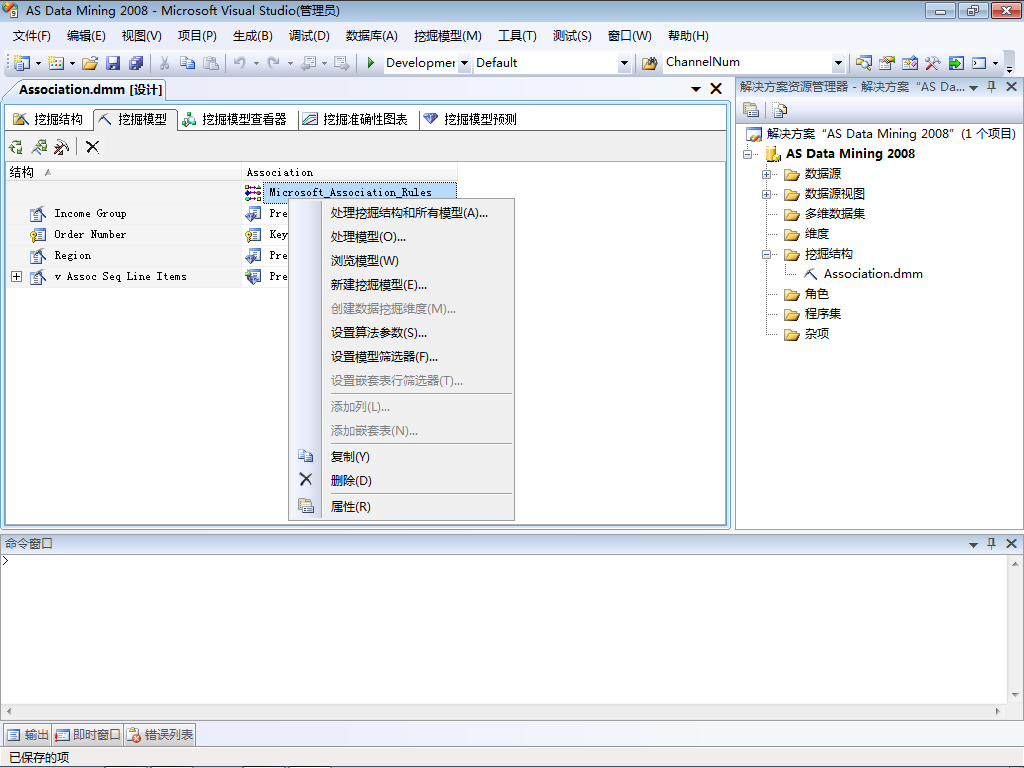Viewport: 1024px width, 768px height.
Task: Choose 处理挖掘结构和所有模型(A) from context menu
Action: [x=409, y=213]
